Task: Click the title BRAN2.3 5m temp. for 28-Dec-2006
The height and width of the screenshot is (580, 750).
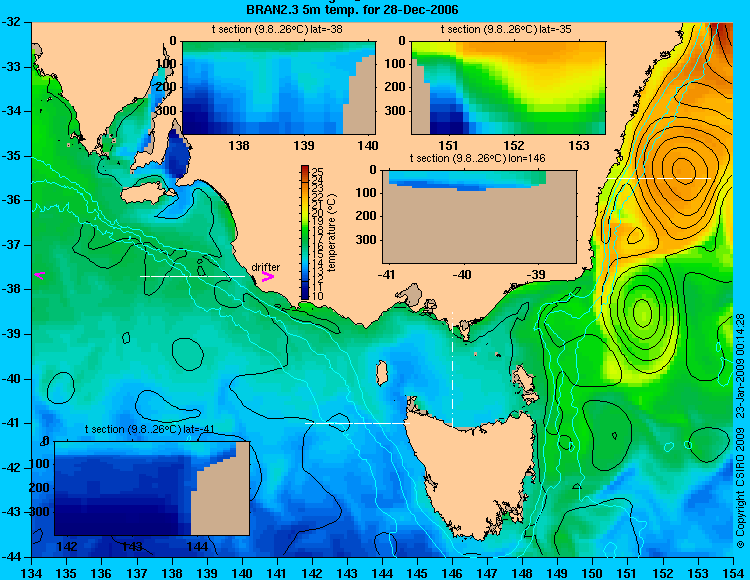Action: point(352,9)
